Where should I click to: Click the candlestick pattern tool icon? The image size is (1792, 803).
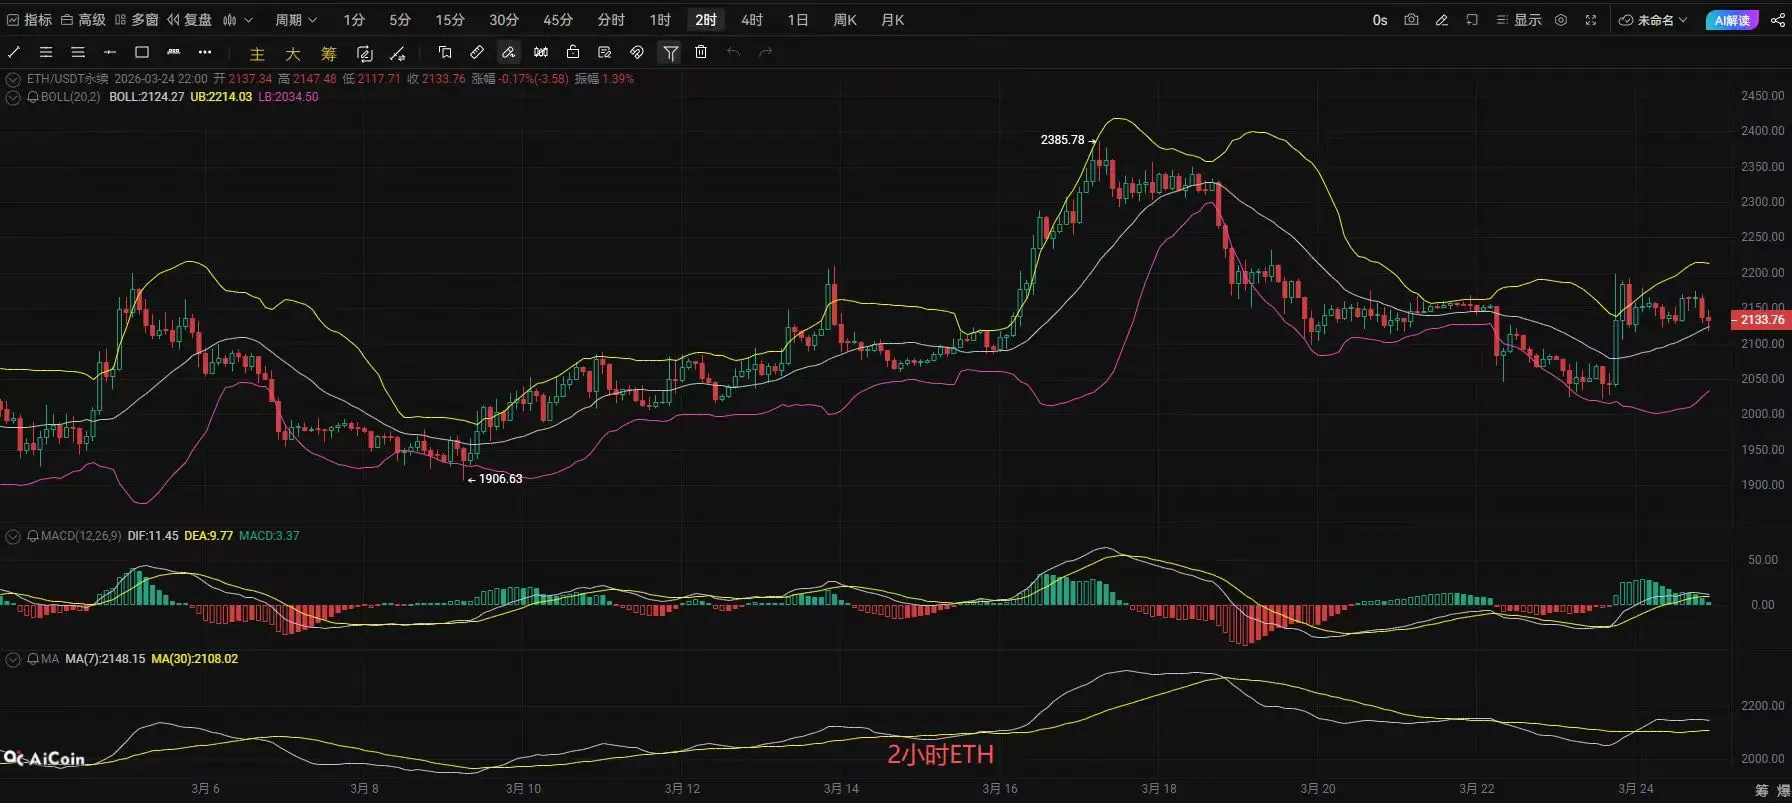point(541,52)
